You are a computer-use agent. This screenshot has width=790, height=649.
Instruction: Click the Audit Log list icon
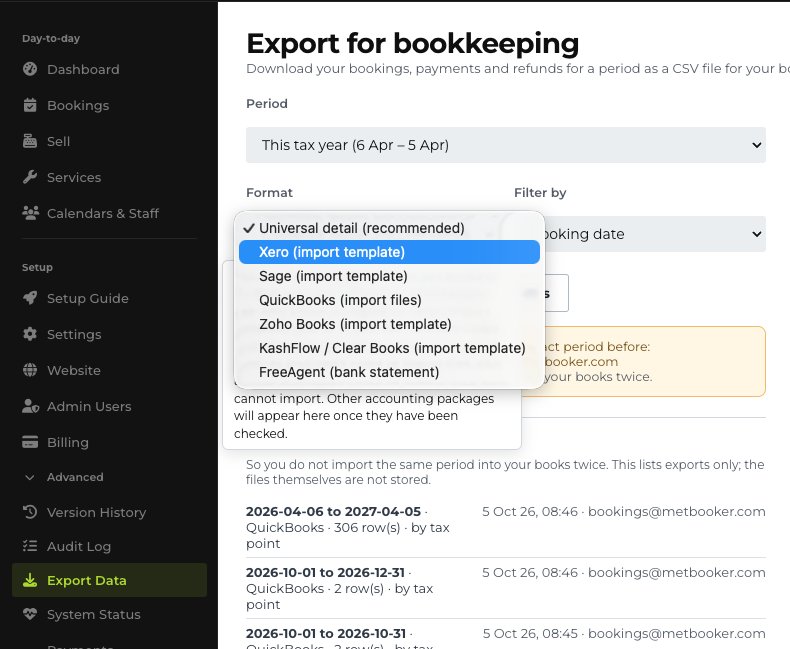pos(30,546)
